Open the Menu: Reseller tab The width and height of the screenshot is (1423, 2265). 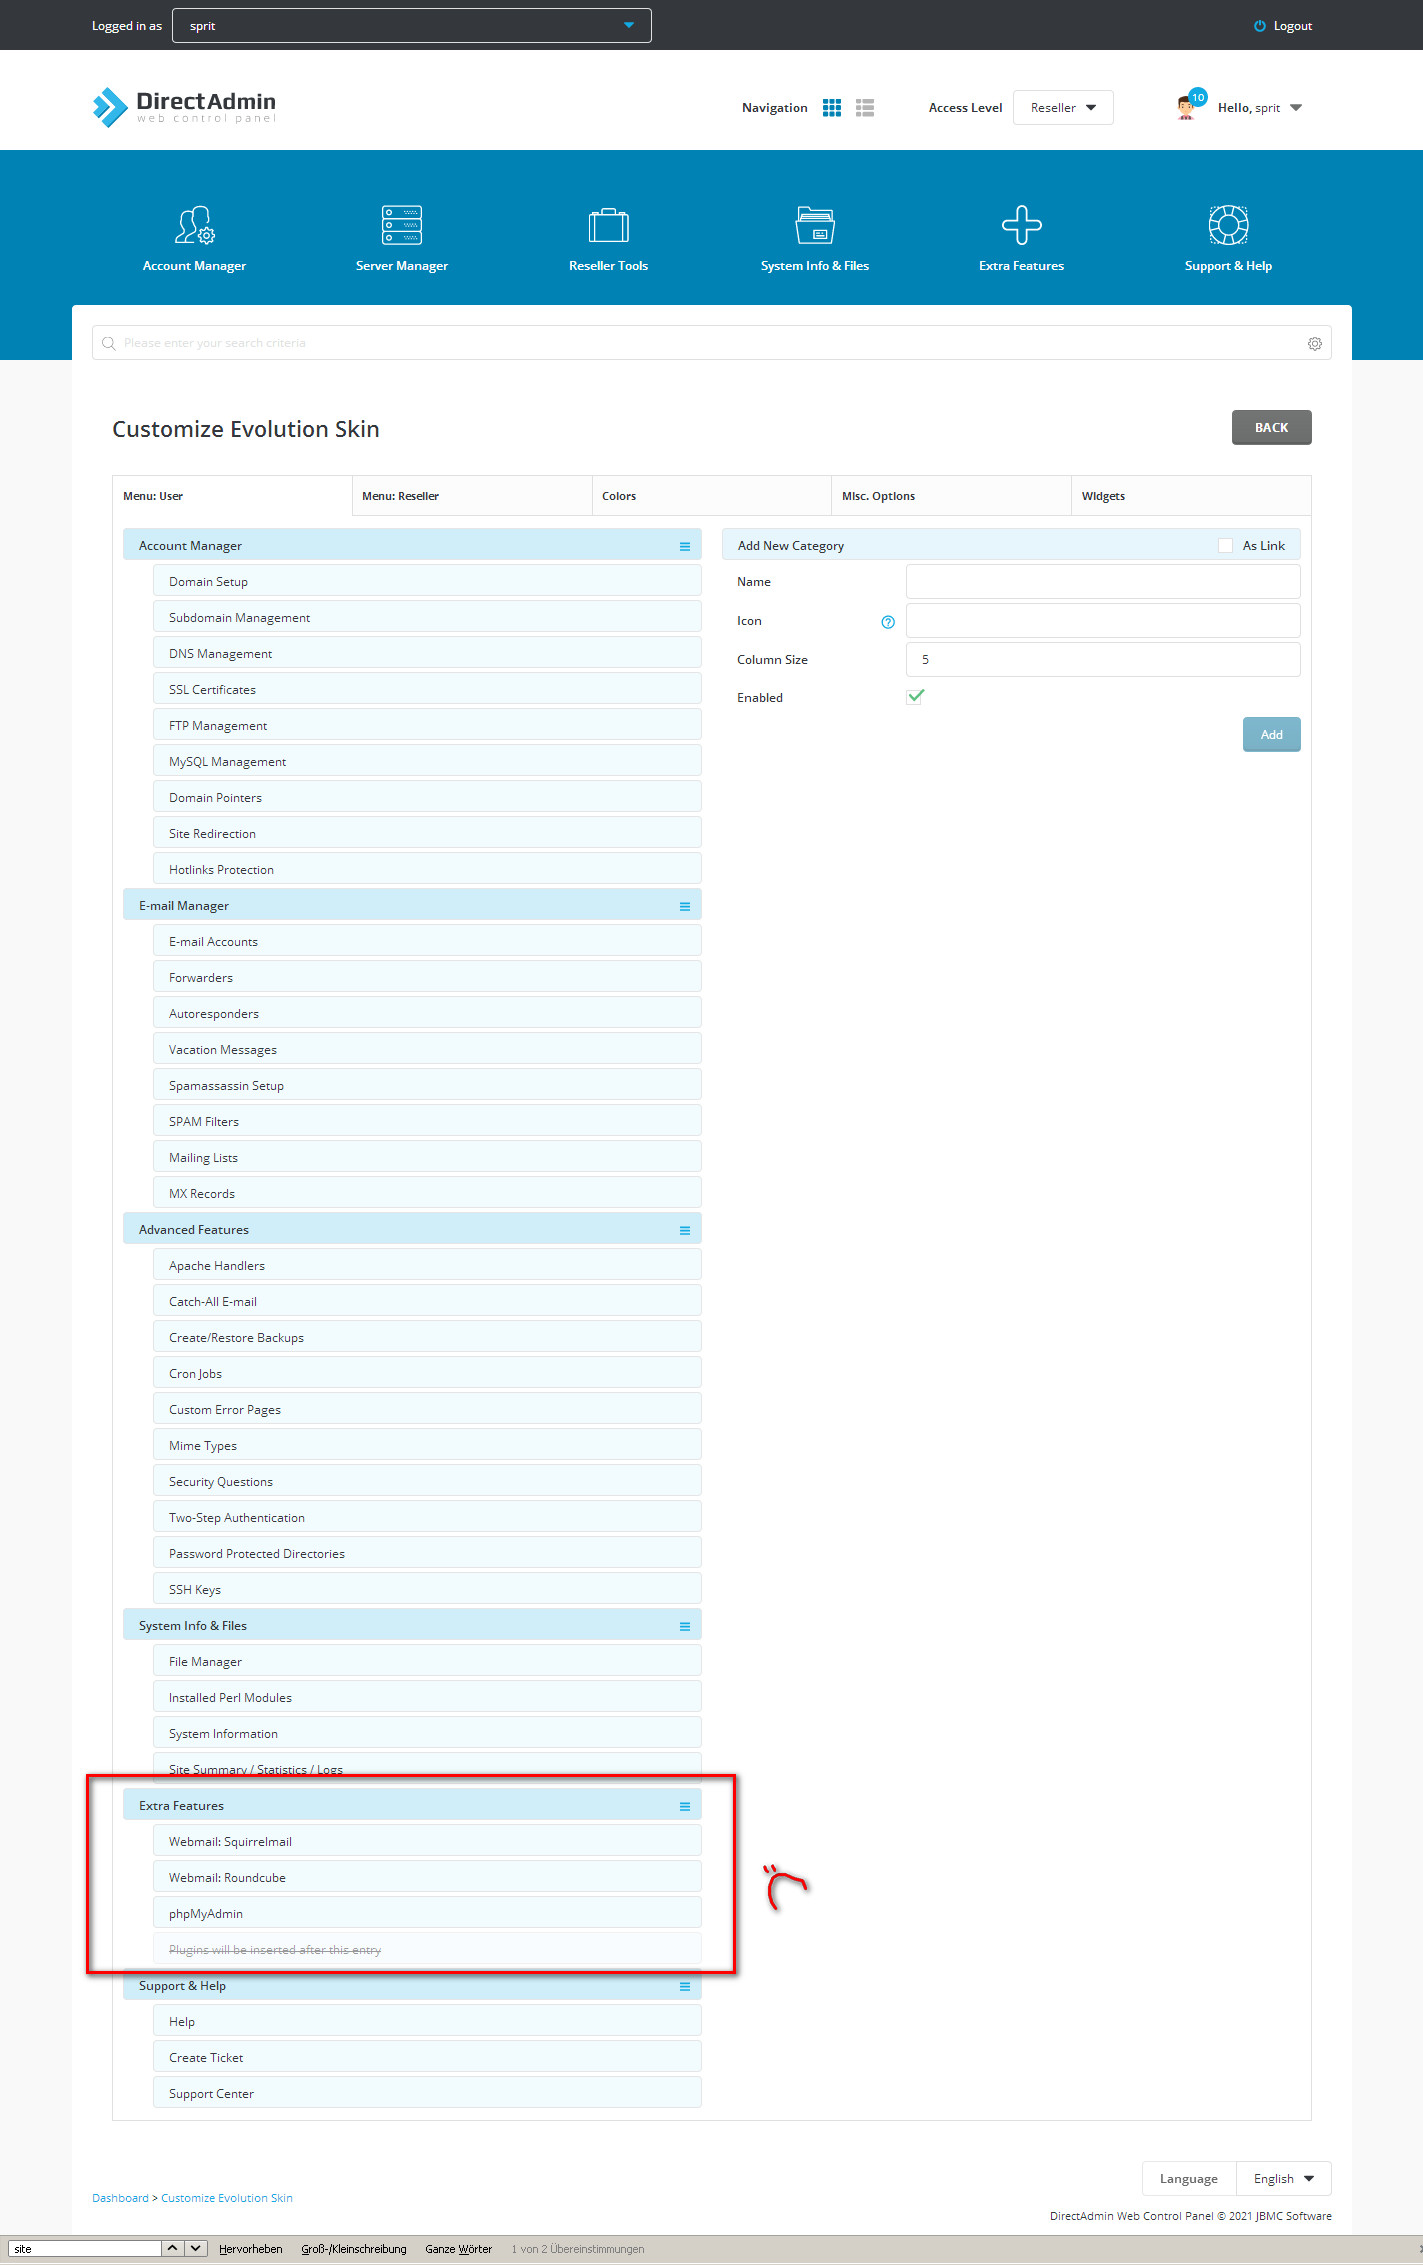click(471, 496)
